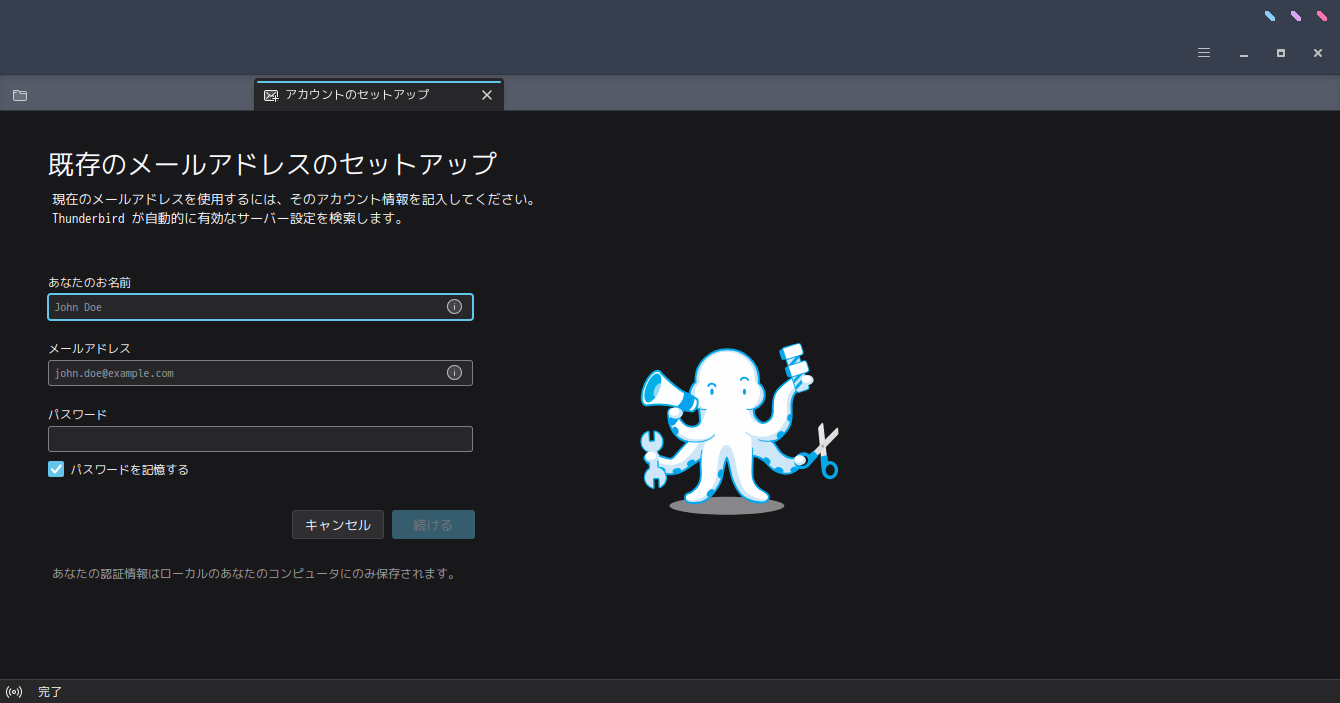Toggle パスワードを記憶する checkbox
This screenshot has height=703, width=1340.
pyautogui.click(x=56, y=469)
